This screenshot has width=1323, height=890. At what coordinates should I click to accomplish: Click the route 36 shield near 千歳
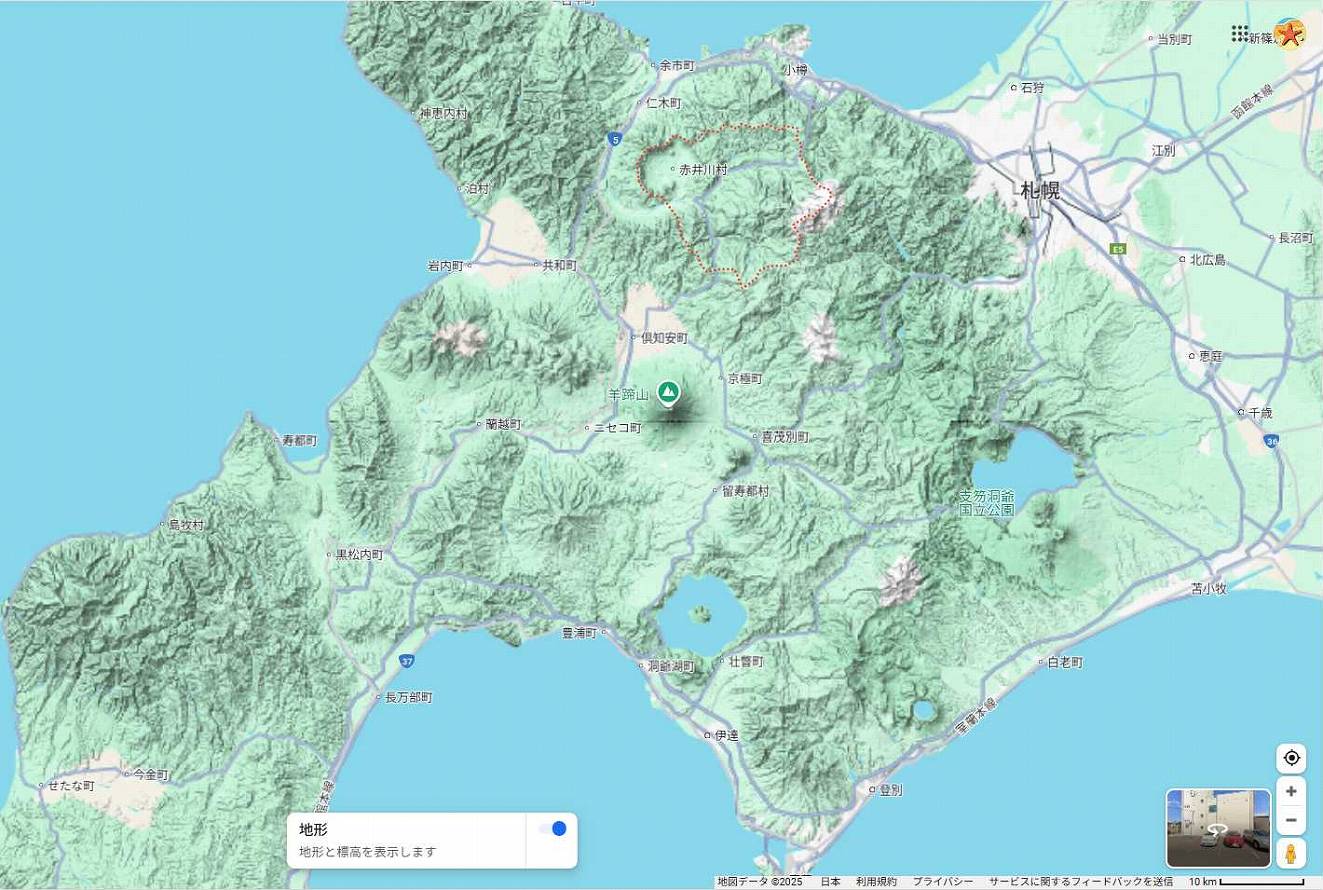(1271, 440)
